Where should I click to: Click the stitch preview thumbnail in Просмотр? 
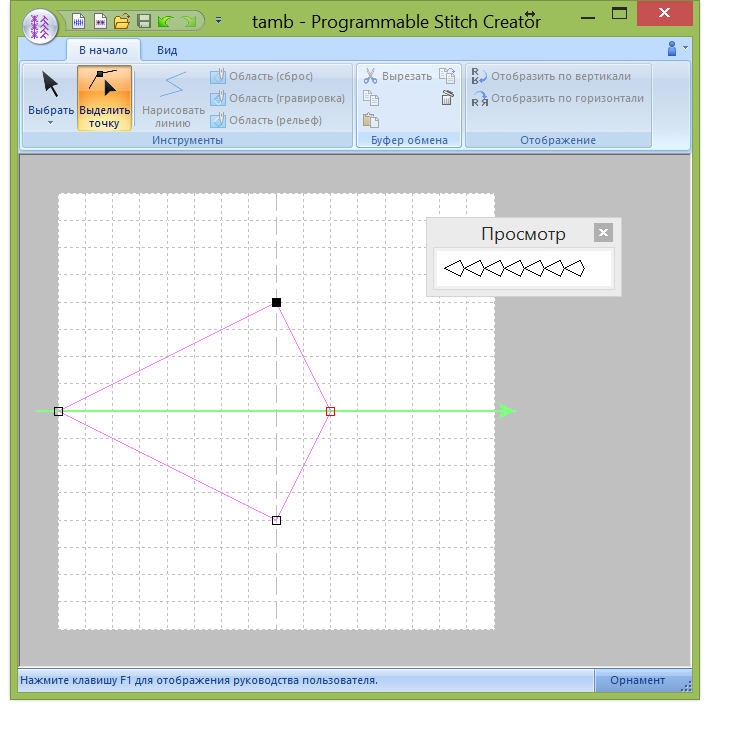523,269
